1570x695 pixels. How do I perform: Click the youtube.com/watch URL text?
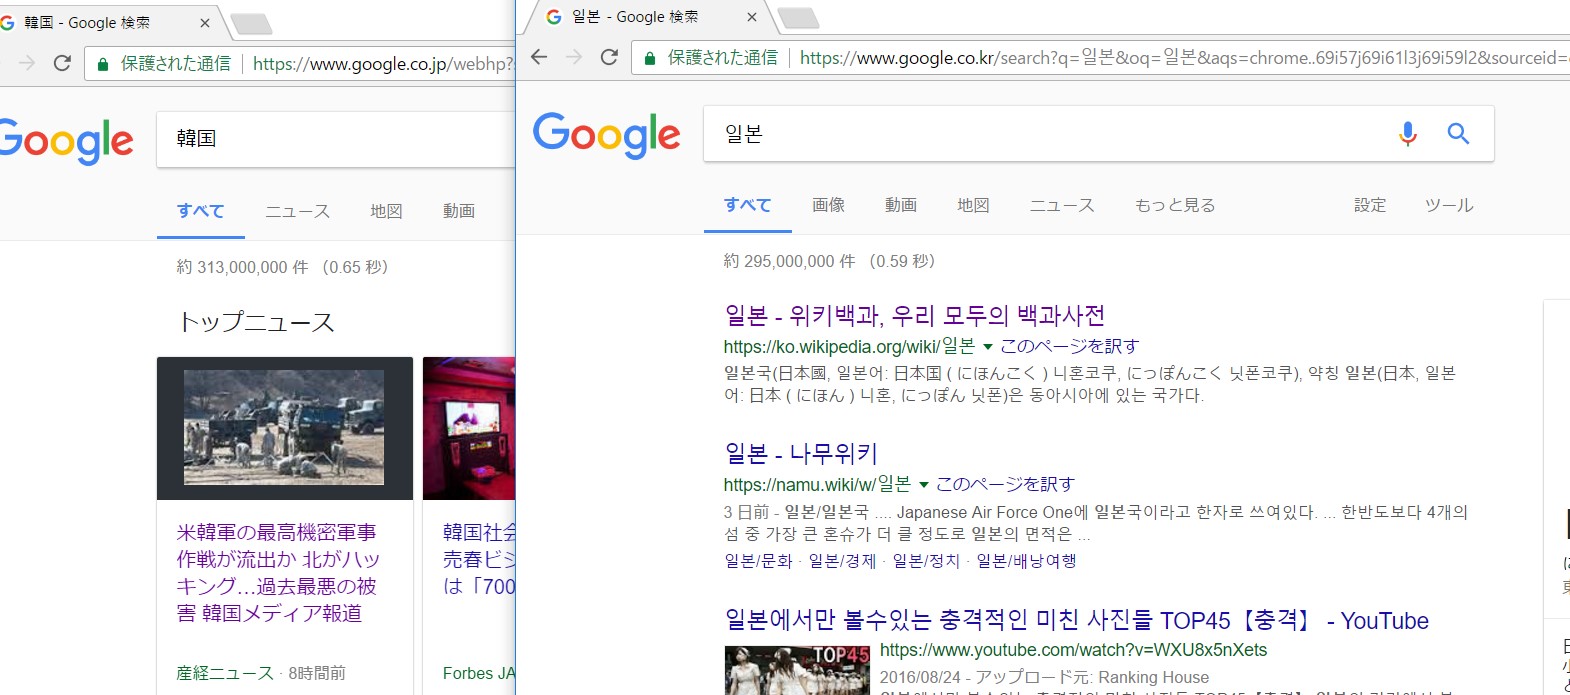[1073, 650]
